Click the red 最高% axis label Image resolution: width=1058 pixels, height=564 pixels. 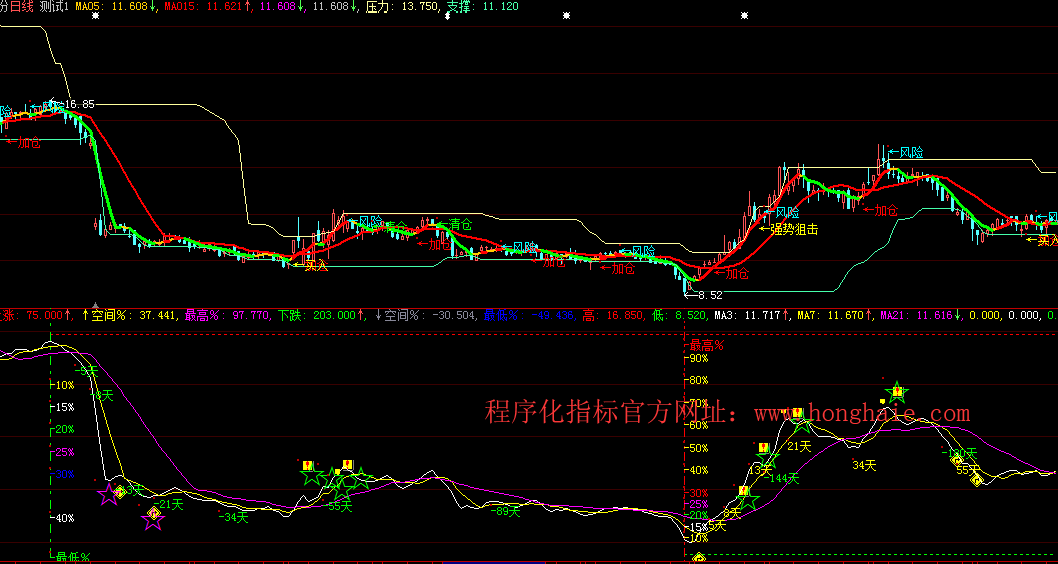[x=706, y=346]
